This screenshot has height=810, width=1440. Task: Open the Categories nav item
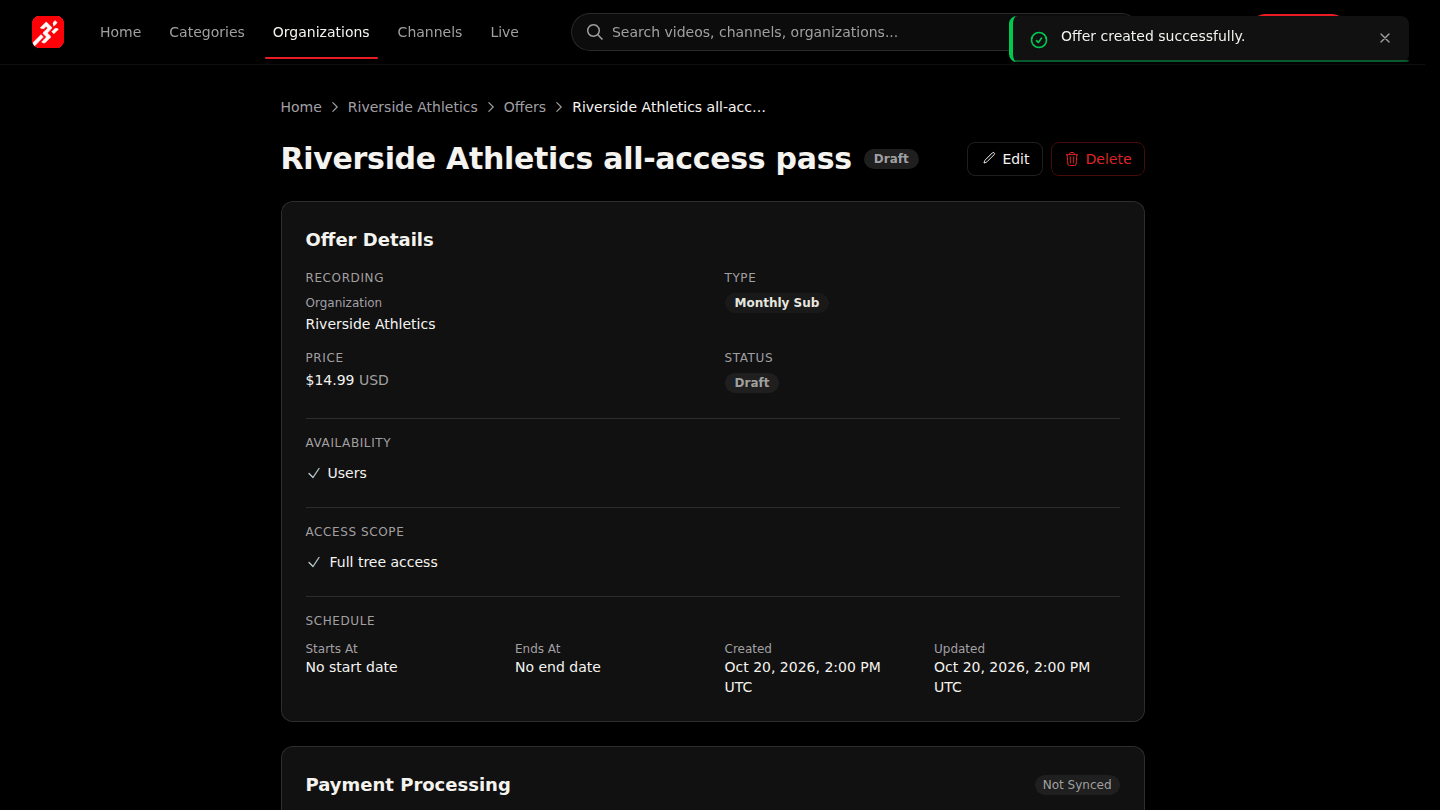click(x=207, y=32)
